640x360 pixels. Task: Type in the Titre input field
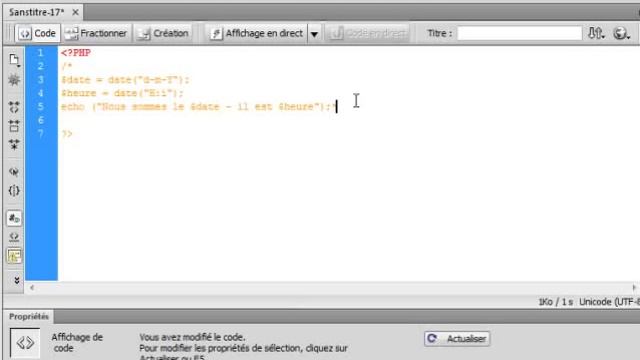[x=519, y=33]
